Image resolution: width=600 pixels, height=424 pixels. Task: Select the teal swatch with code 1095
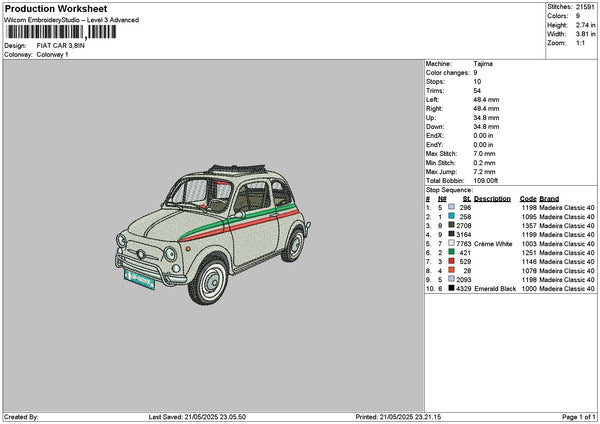(452, 216)
